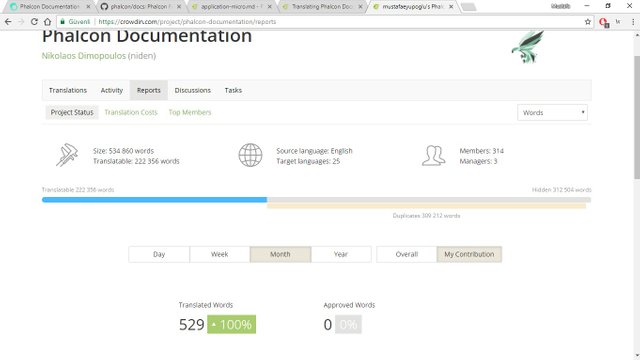Click the Phalcon Documentation heading
Image resolution: width=640 pixels, height=360 pixels.
[147, 36]
